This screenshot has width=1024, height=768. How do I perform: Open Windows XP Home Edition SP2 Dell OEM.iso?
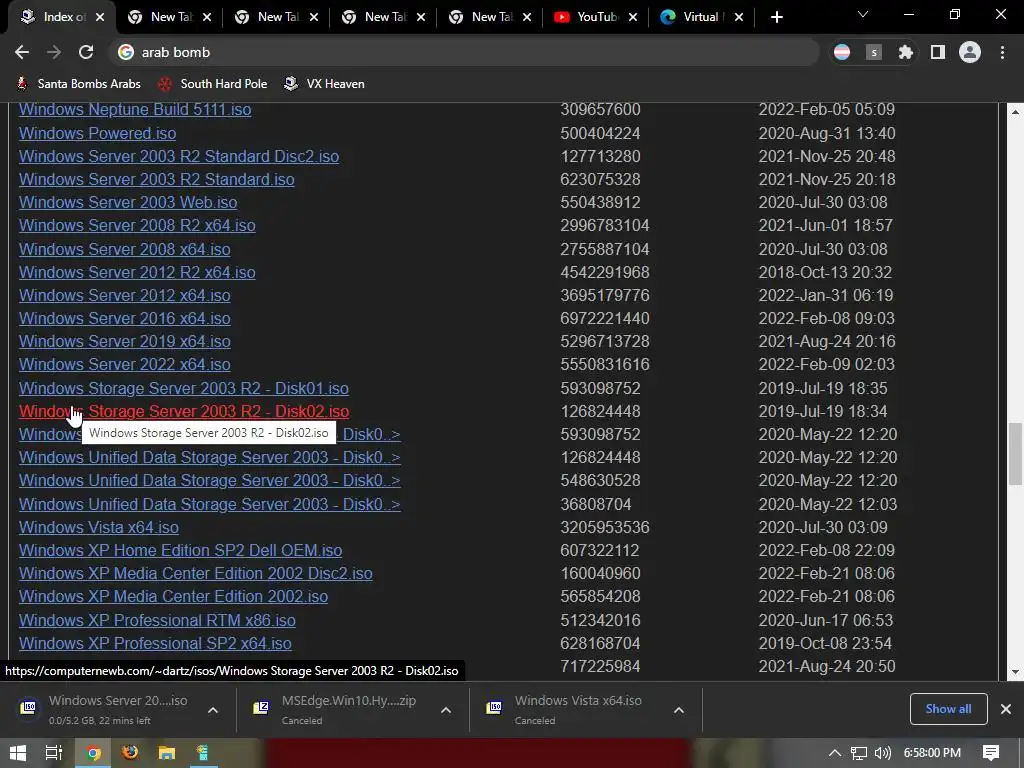[180, 551]
